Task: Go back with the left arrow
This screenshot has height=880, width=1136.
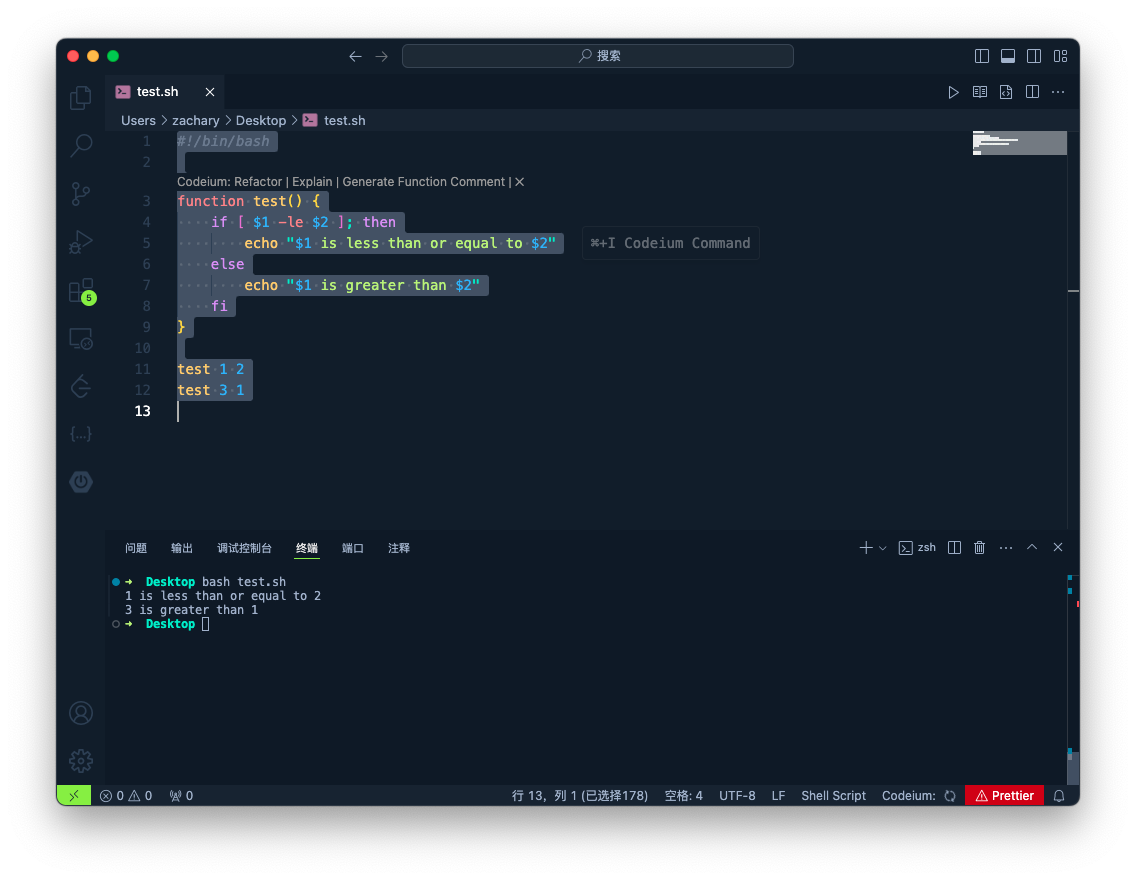Action: click(355, 56)
